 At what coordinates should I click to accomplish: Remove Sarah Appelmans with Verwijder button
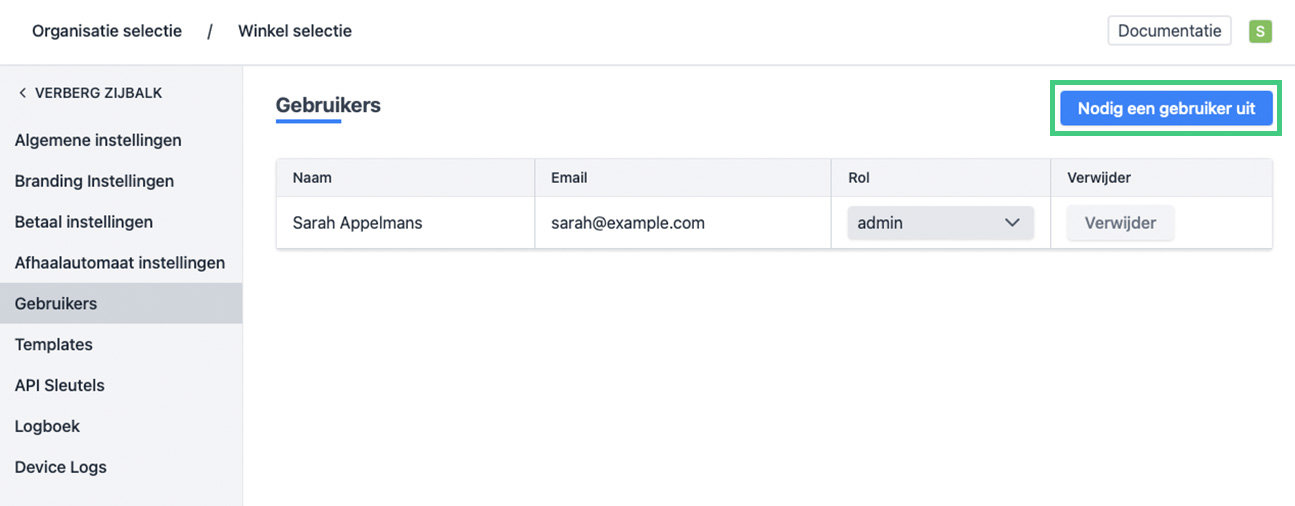(x=1120, y=223)
